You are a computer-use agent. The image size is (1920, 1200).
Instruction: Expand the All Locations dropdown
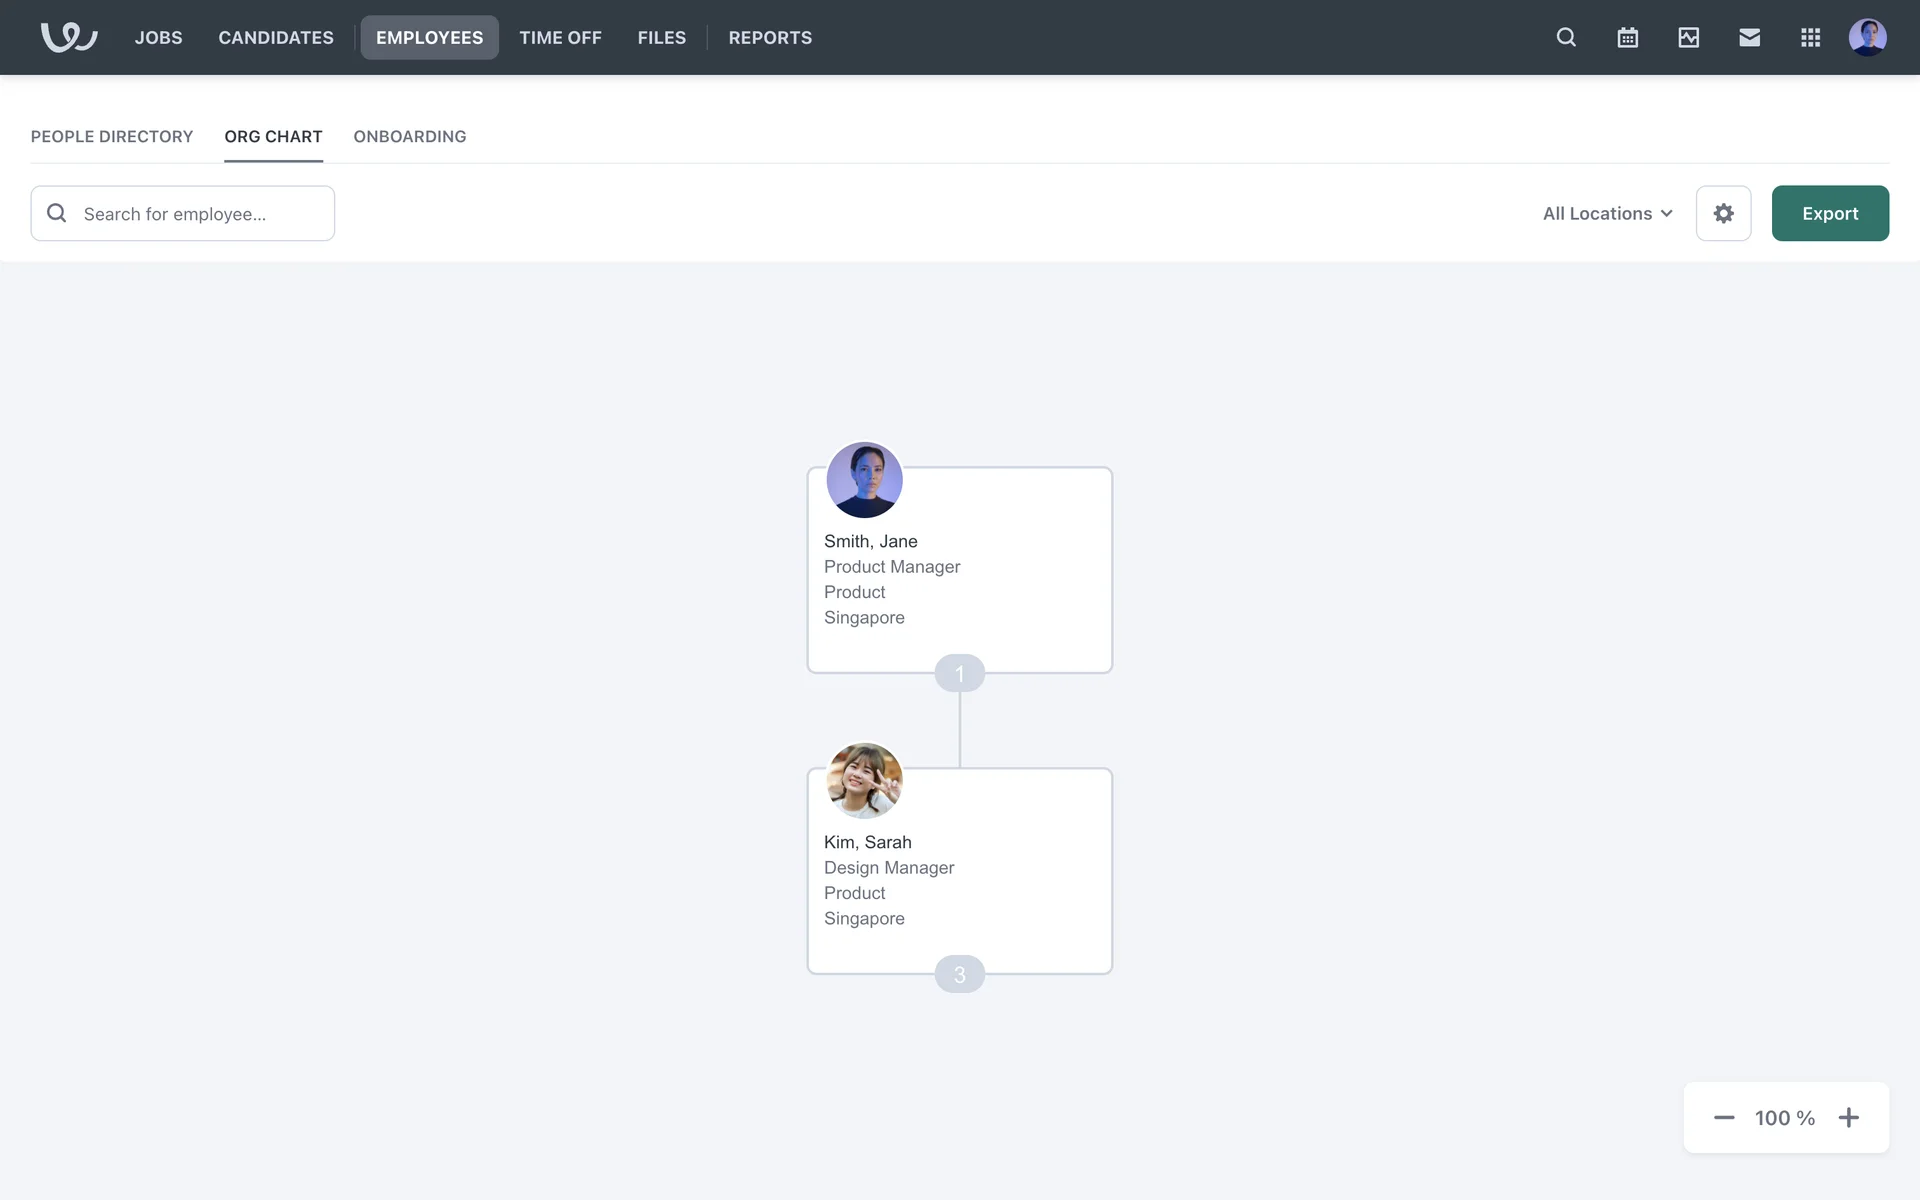coord(1607,213)
